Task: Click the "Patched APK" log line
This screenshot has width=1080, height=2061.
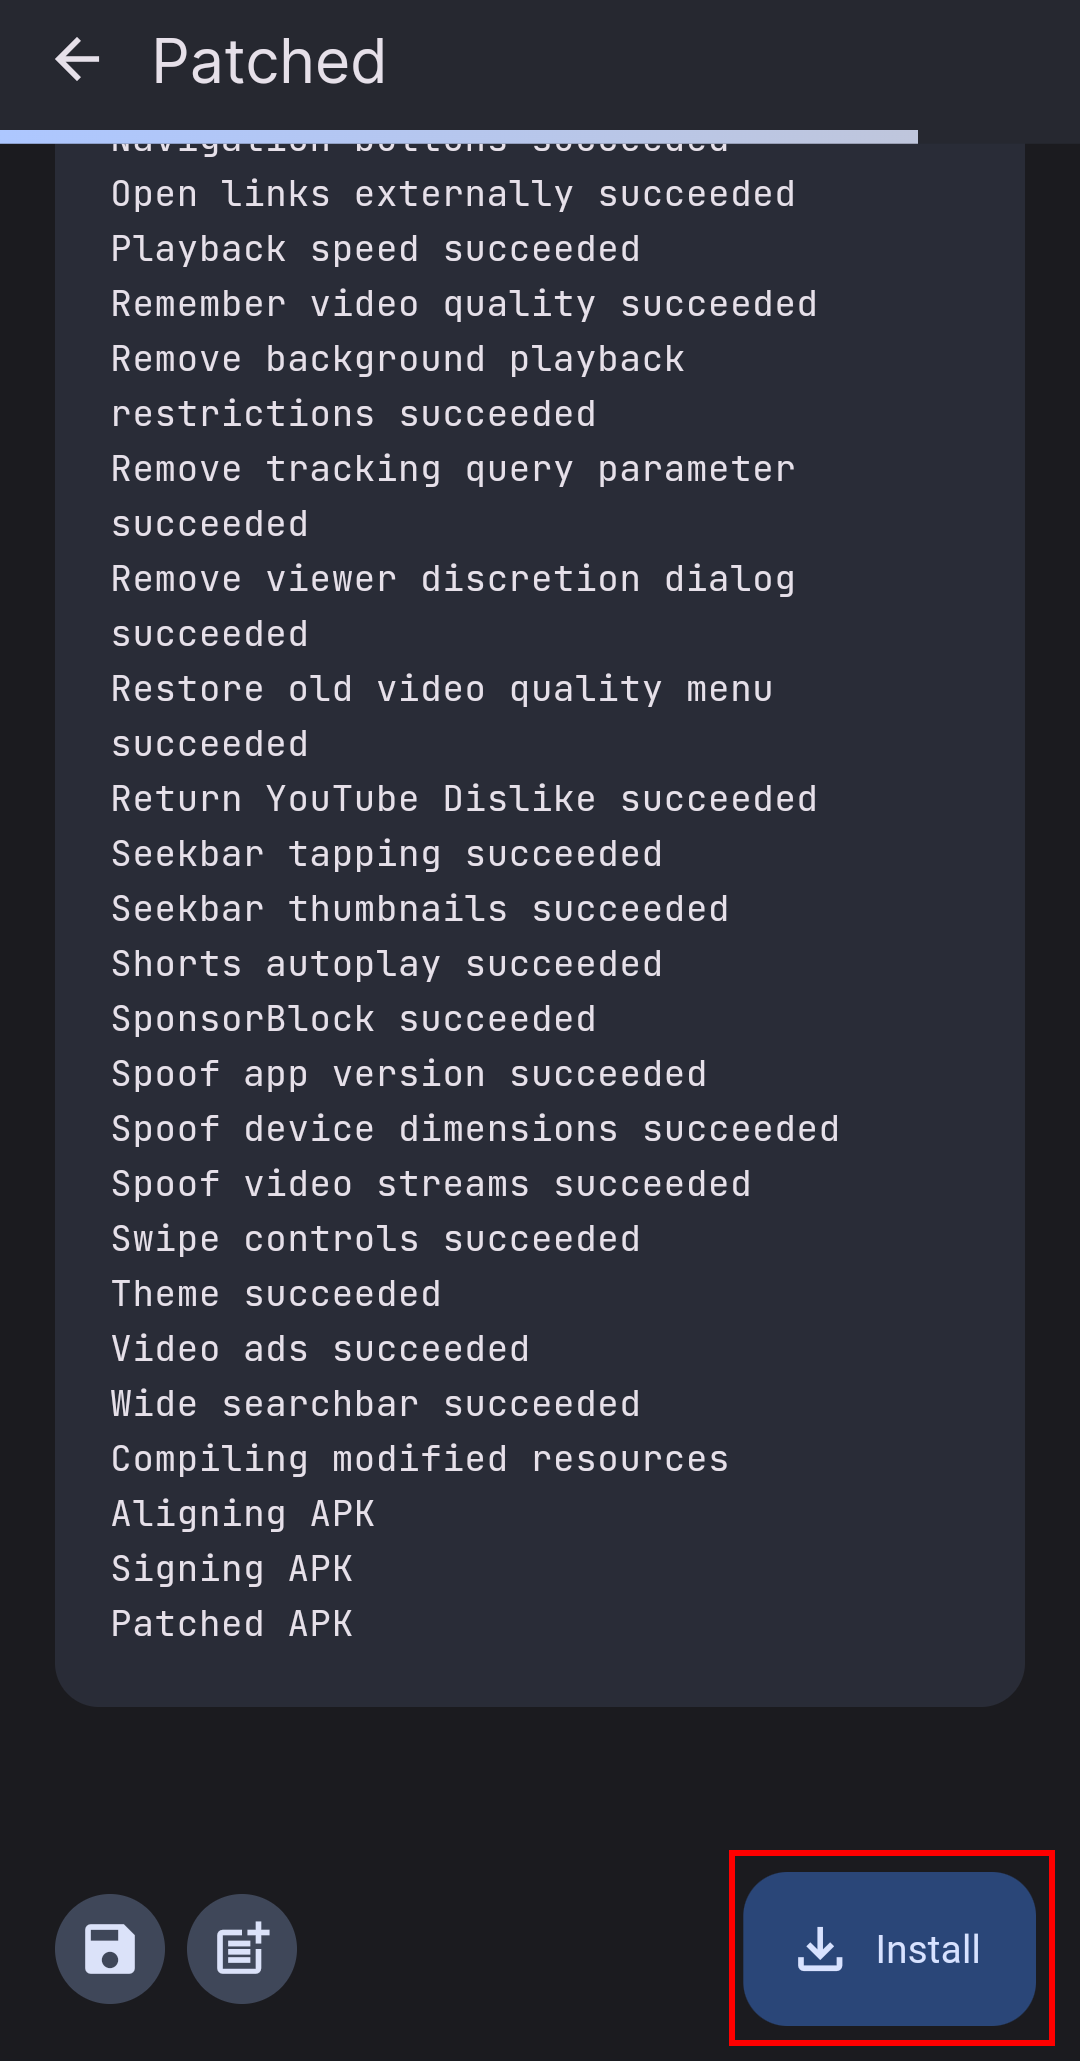Action: point(232,1624)
